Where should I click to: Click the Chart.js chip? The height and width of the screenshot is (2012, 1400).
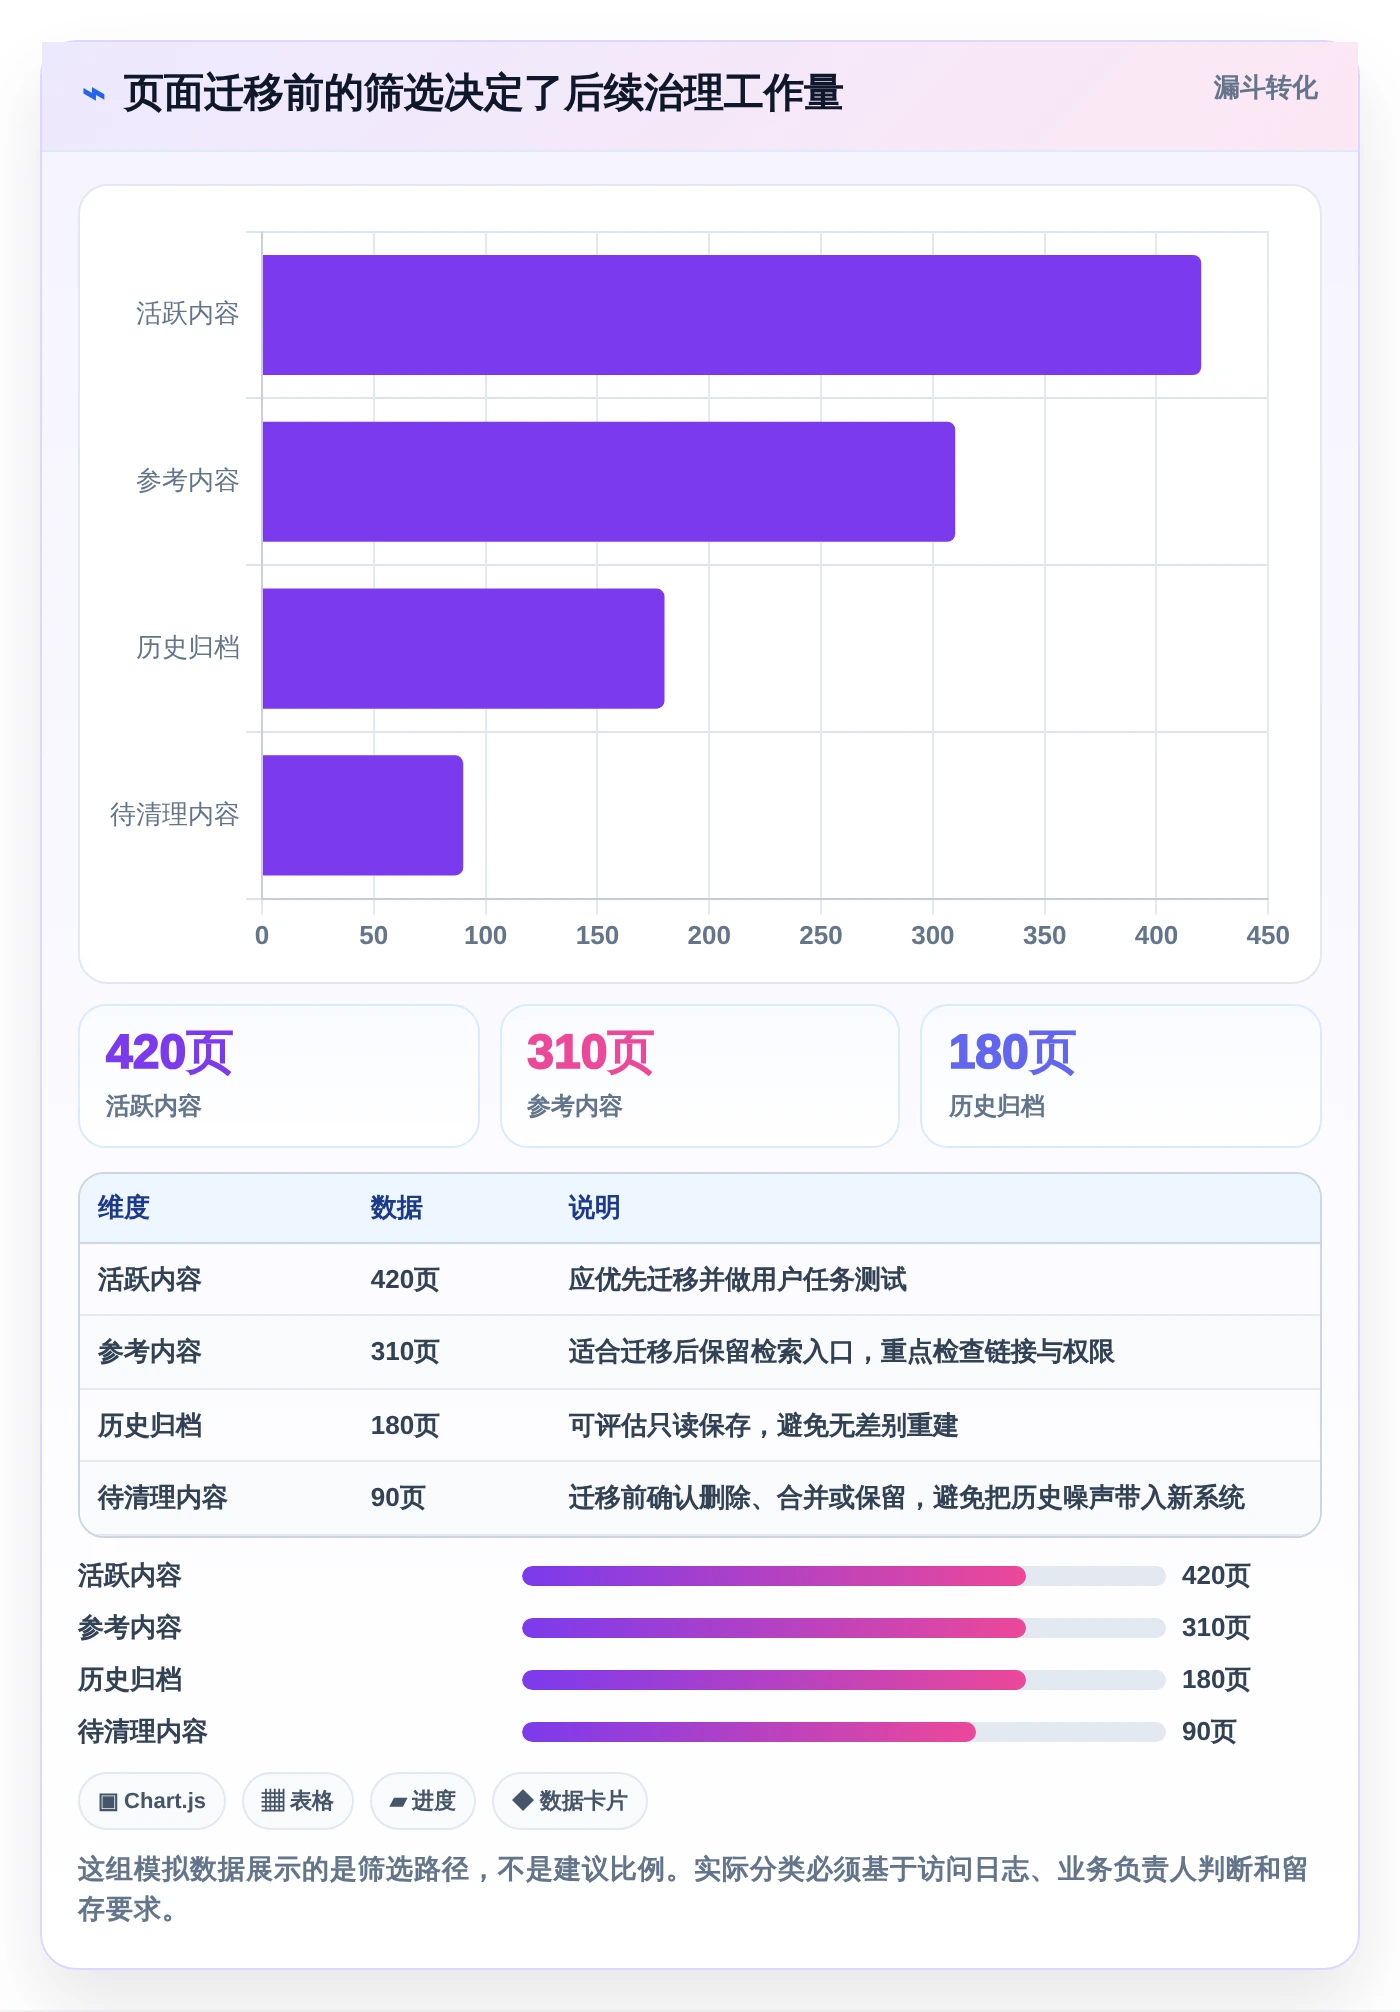pos(152,1801)
